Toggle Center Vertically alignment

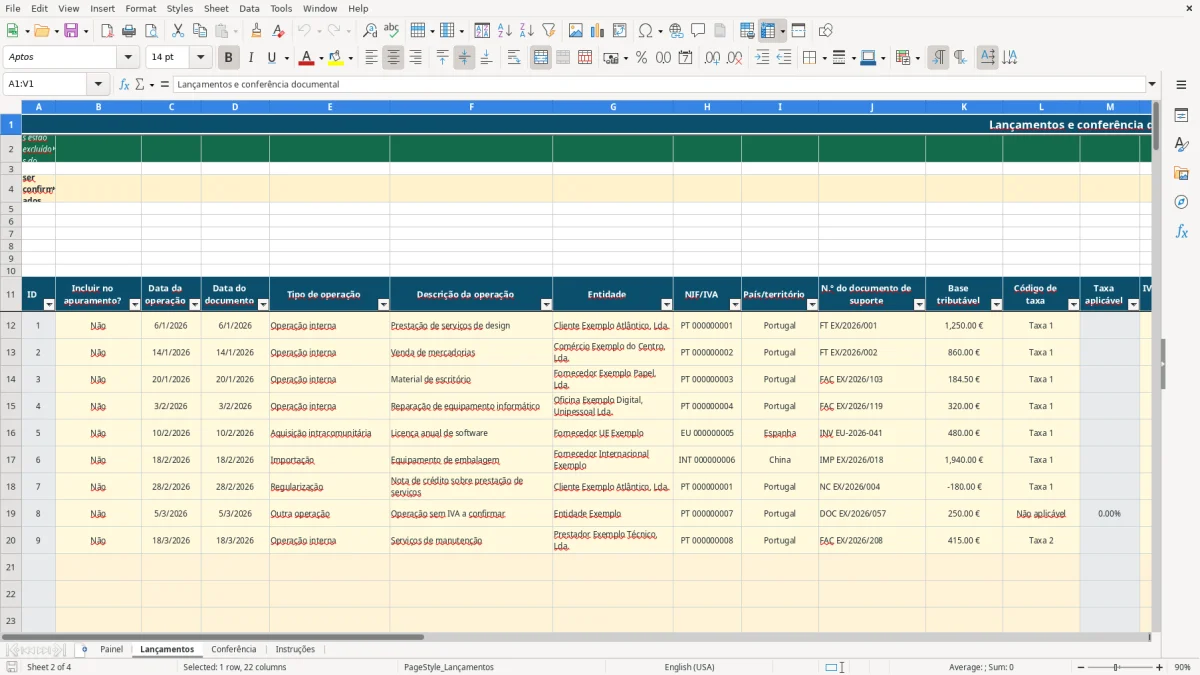click(x=464, y=58)
